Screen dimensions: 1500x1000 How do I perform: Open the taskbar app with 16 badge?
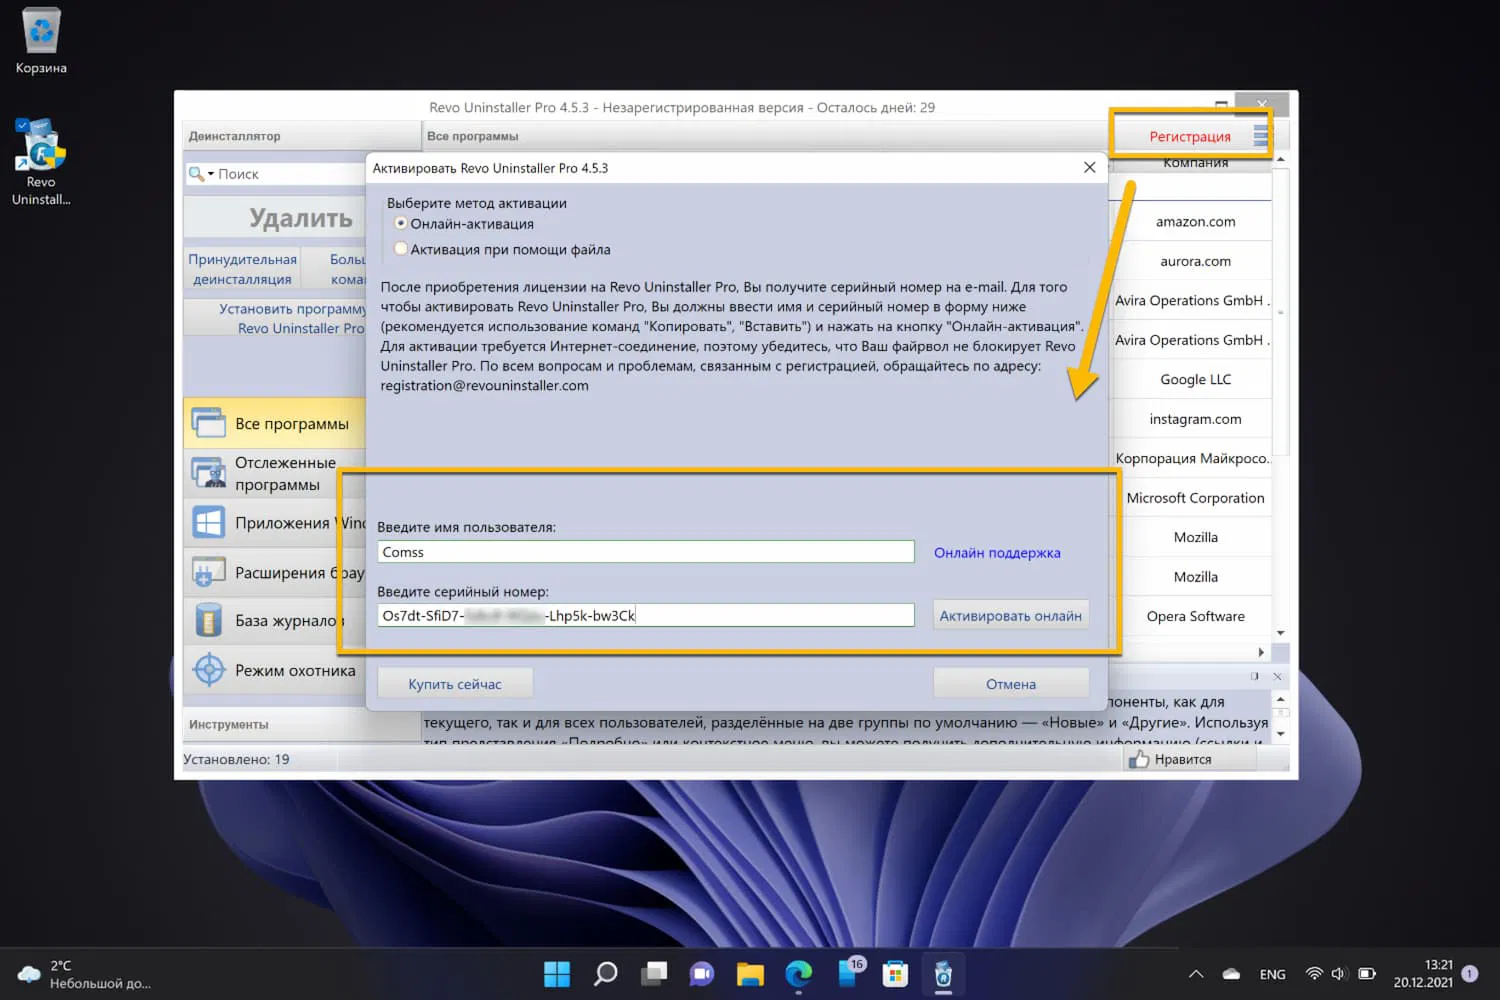tap(848, 973)
